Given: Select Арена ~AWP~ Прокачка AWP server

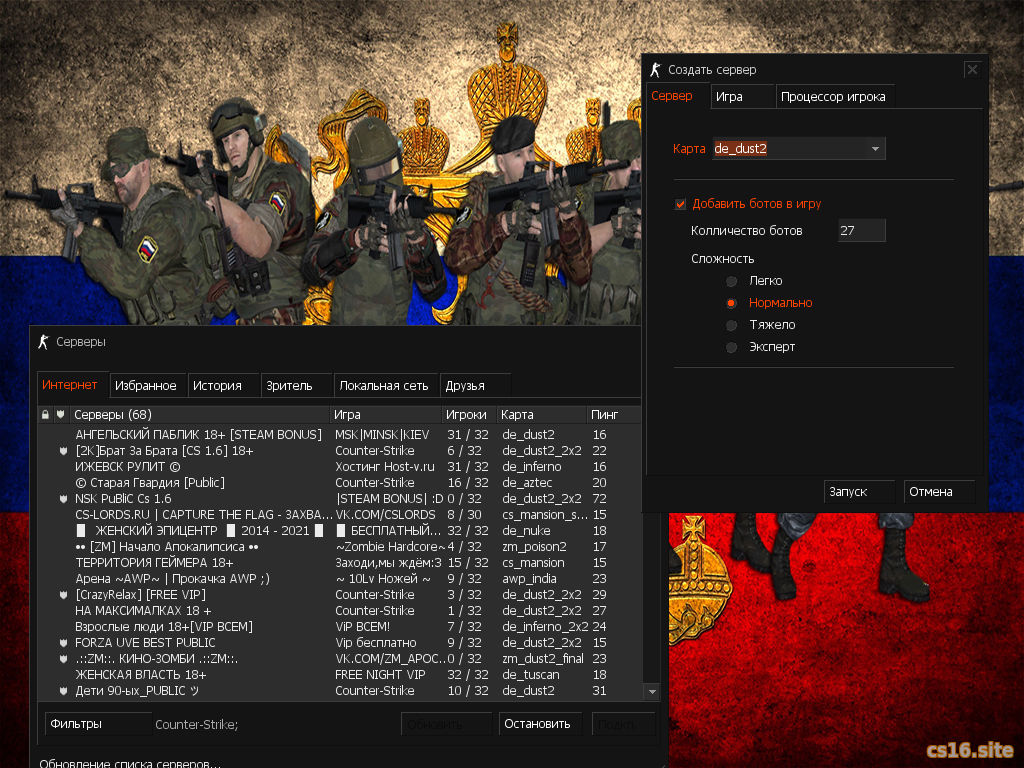Looking at the screenshot, I should 340,579.
